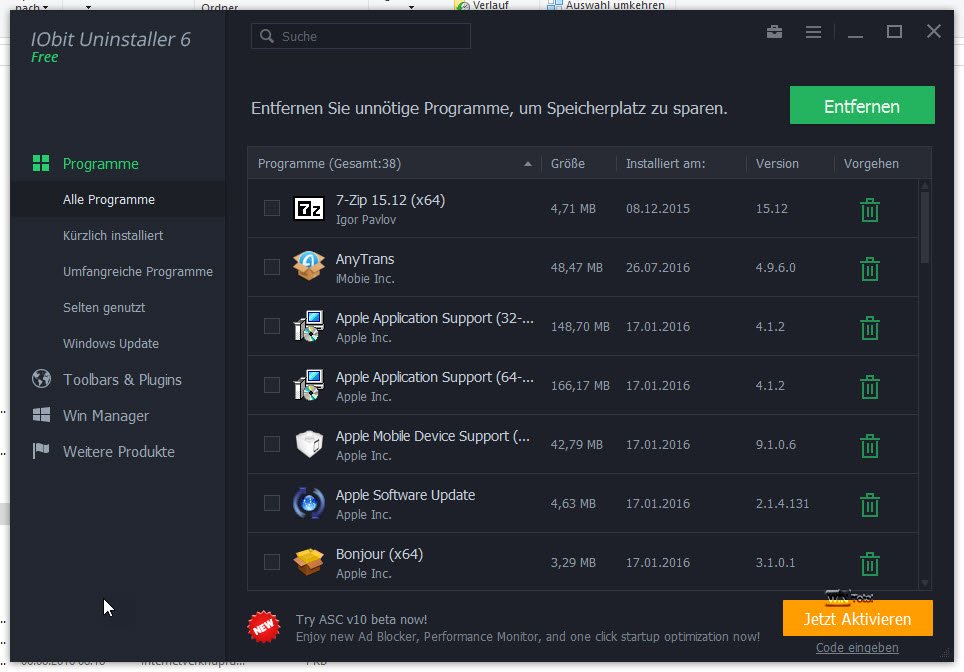Open Umfangreiche Programme list

(138, 271)
